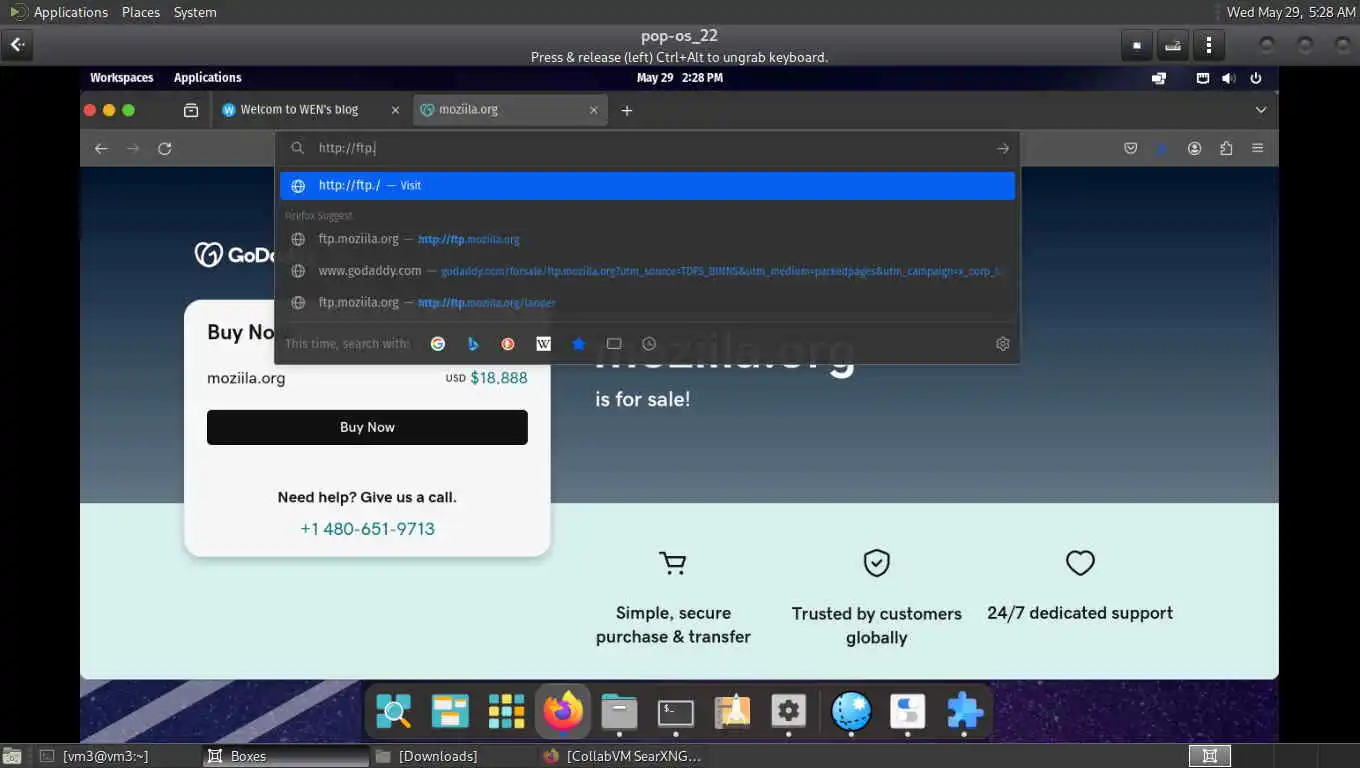Screen dimensions: 1360x768
Task: Click the Buy Now button
Action: pos(367,427)
